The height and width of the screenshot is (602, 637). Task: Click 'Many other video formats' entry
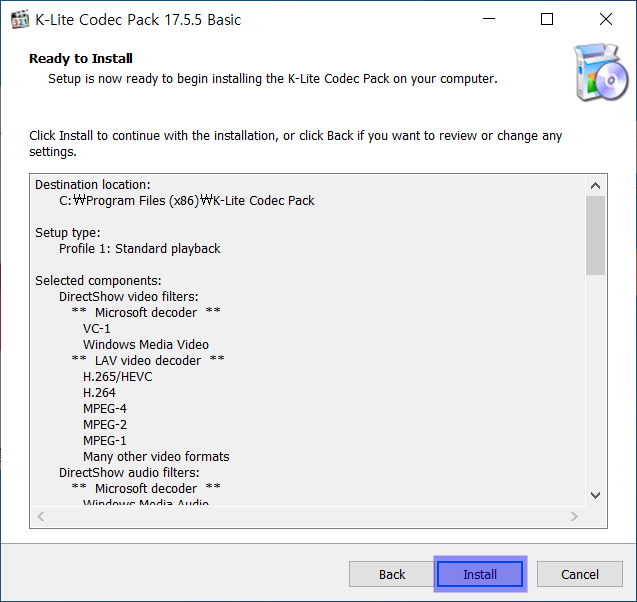(156, 457)
